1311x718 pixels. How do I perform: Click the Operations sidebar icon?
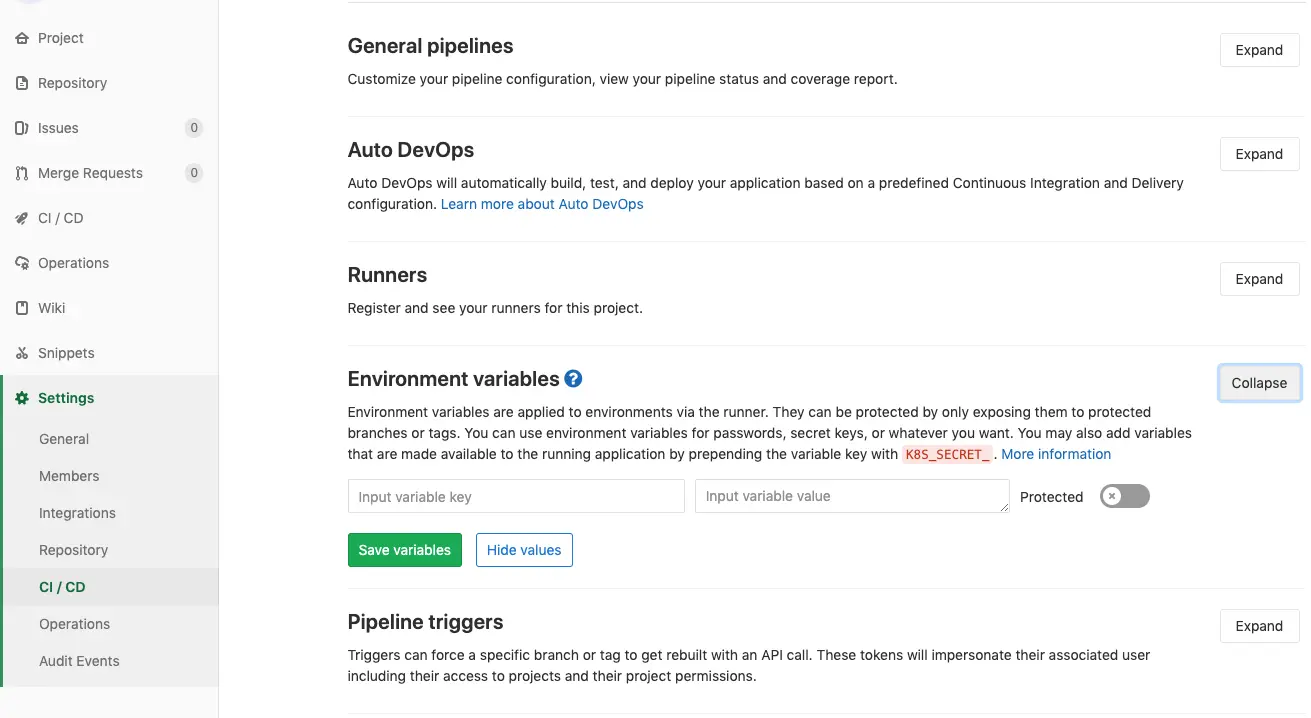(x=22, y=263)
